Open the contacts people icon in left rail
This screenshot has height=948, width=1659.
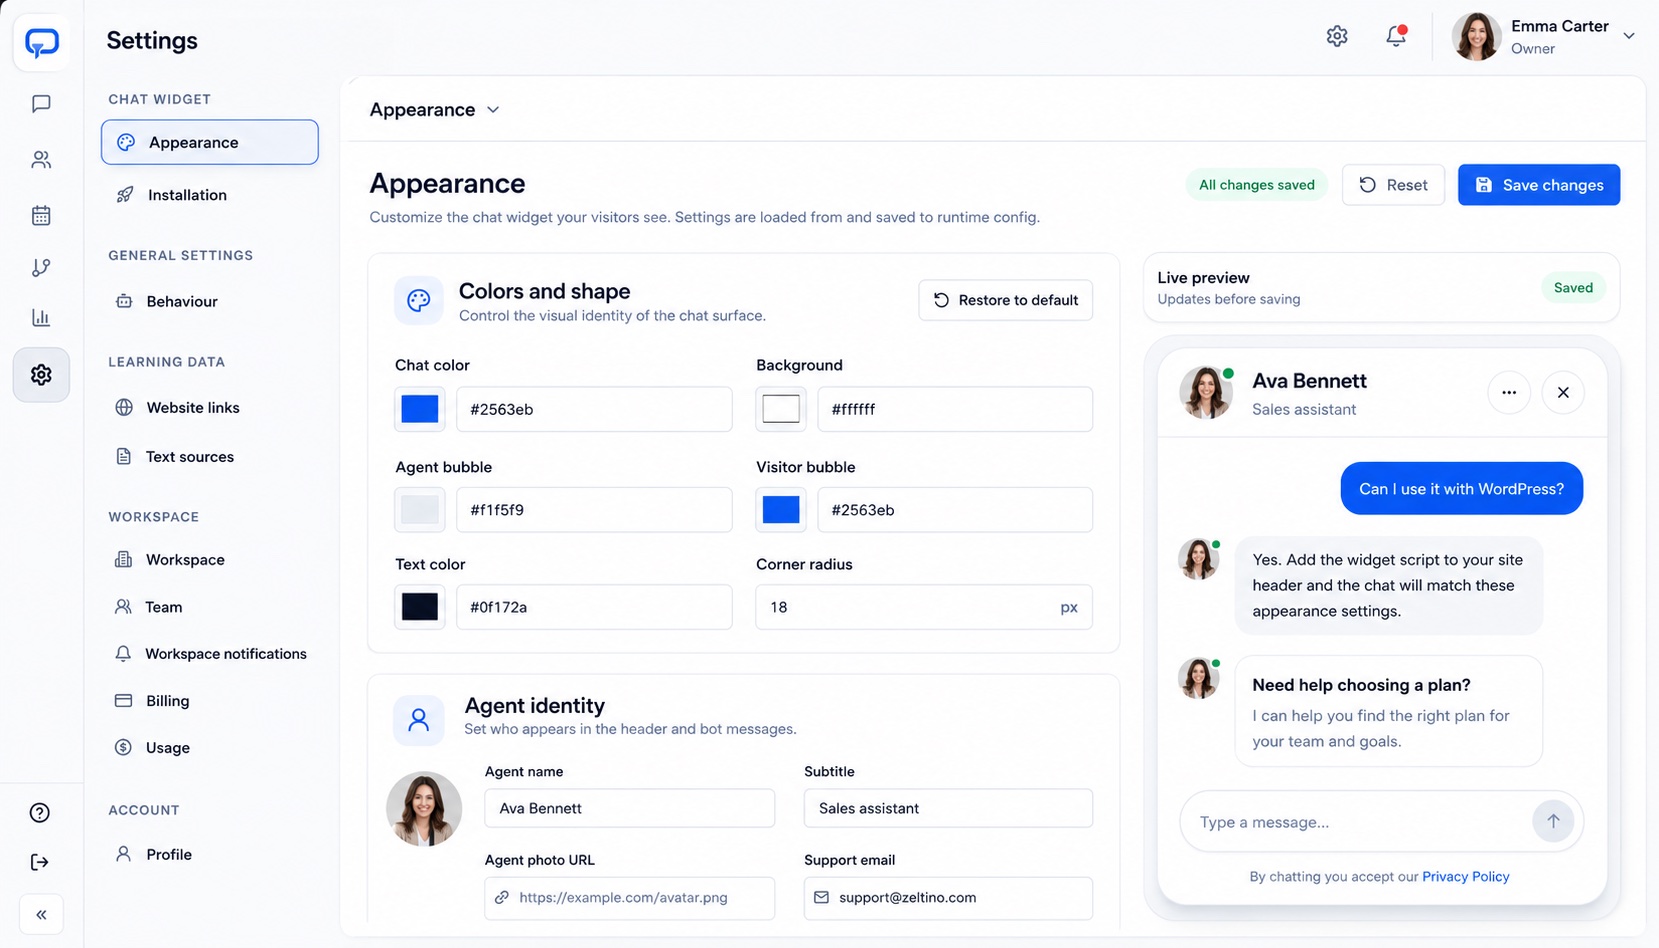point(41,160)
